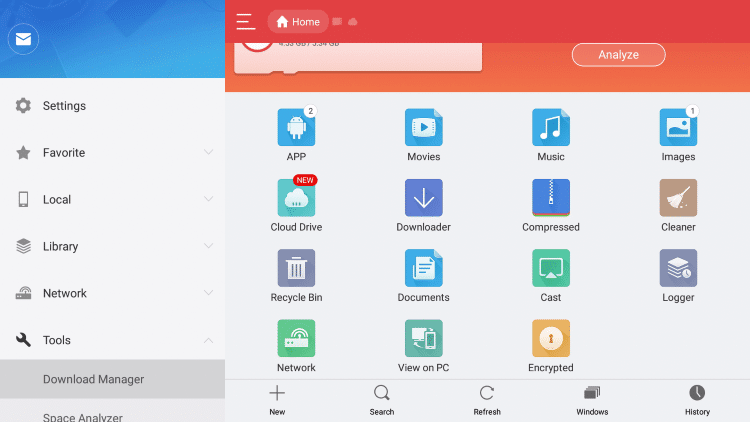Expand the sidebar Network section chevron
The image size is (750, 422).
208,293
